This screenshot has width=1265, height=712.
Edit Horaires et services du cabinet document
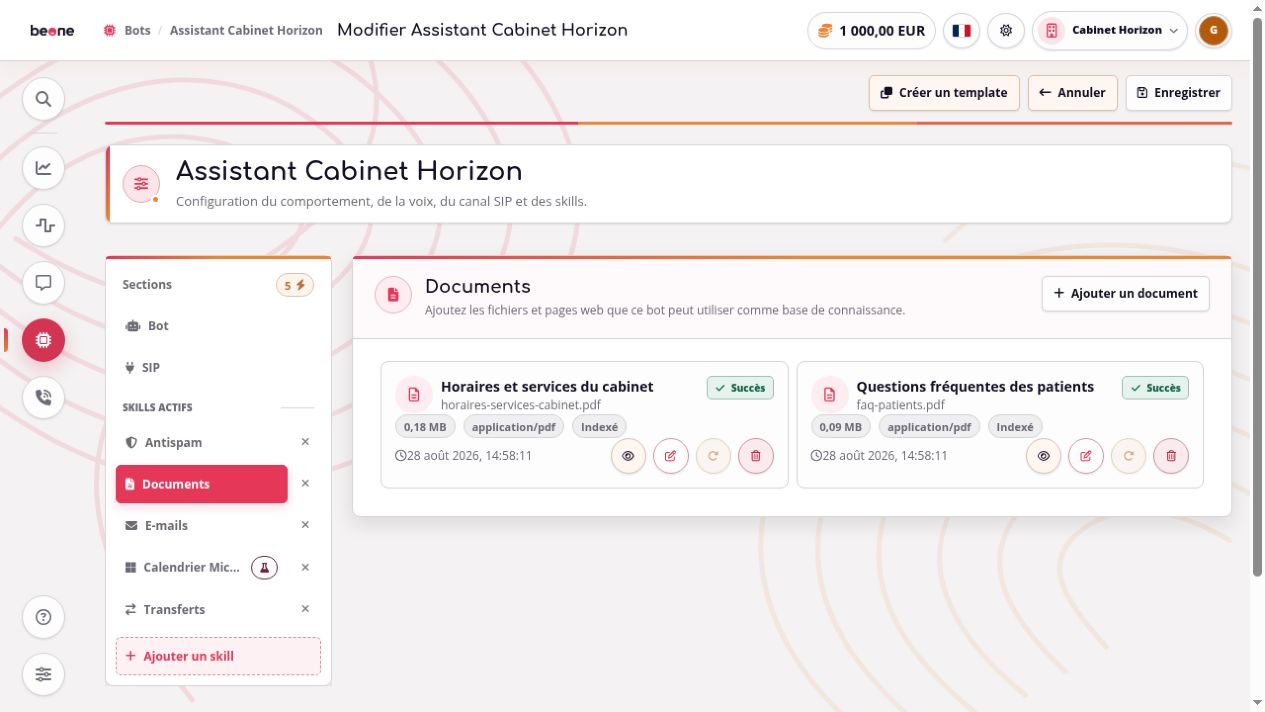[671, 456]
